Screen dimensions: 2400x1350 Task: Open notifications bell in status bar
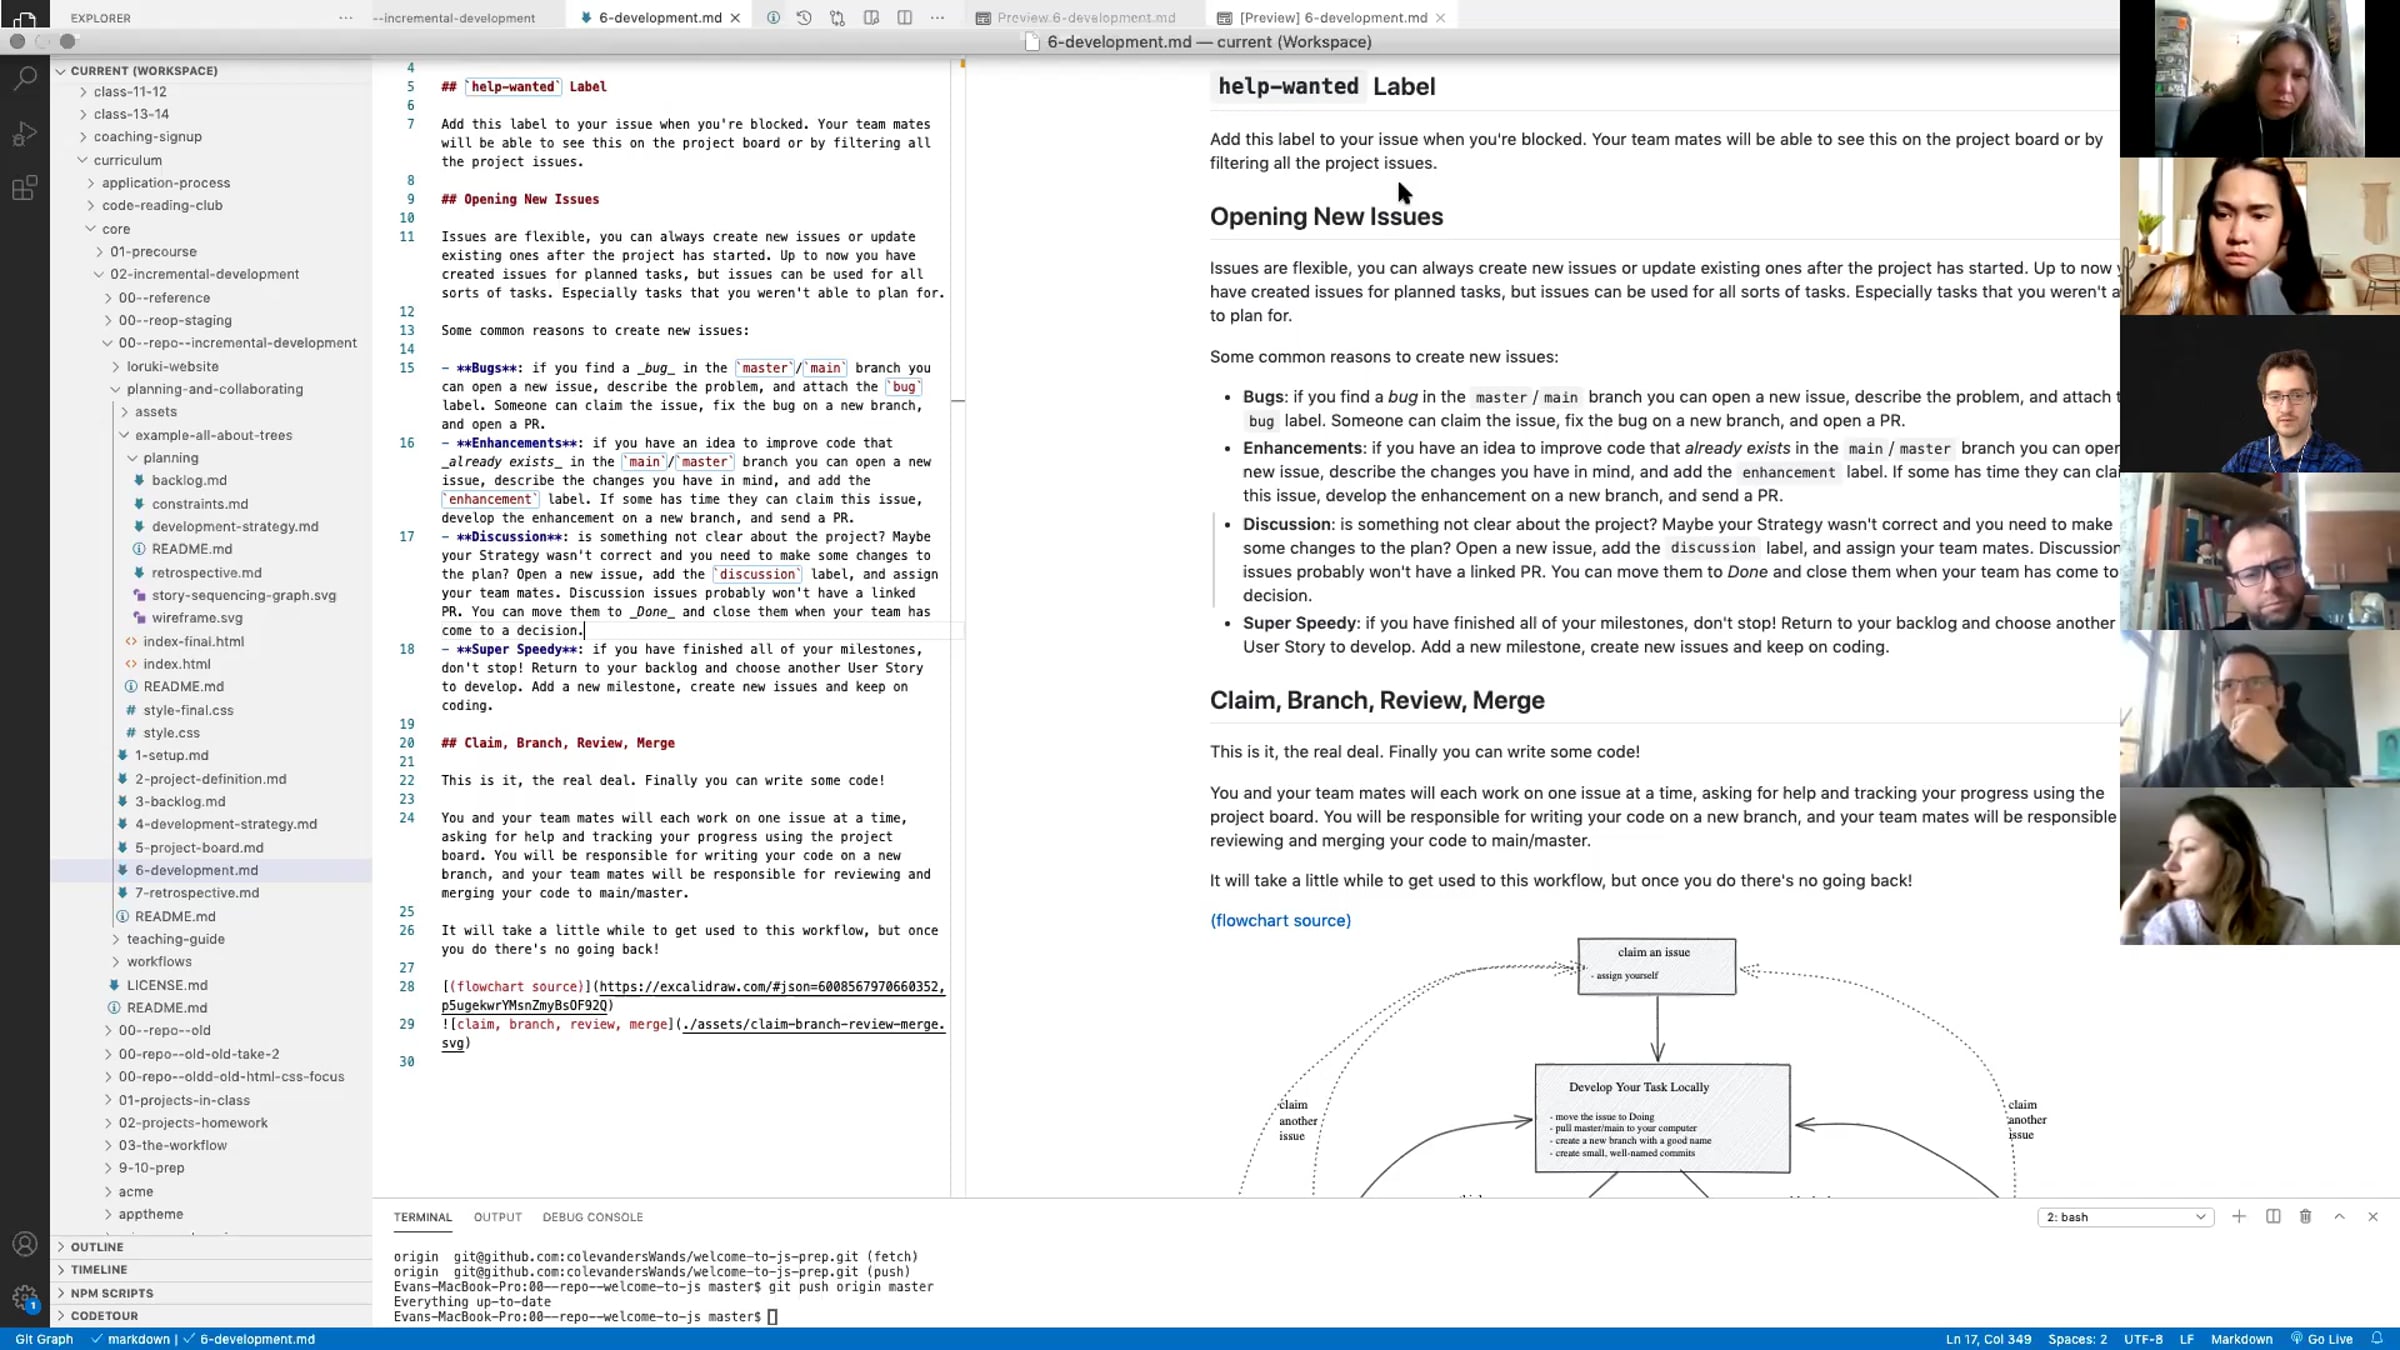[2378, 1339]
